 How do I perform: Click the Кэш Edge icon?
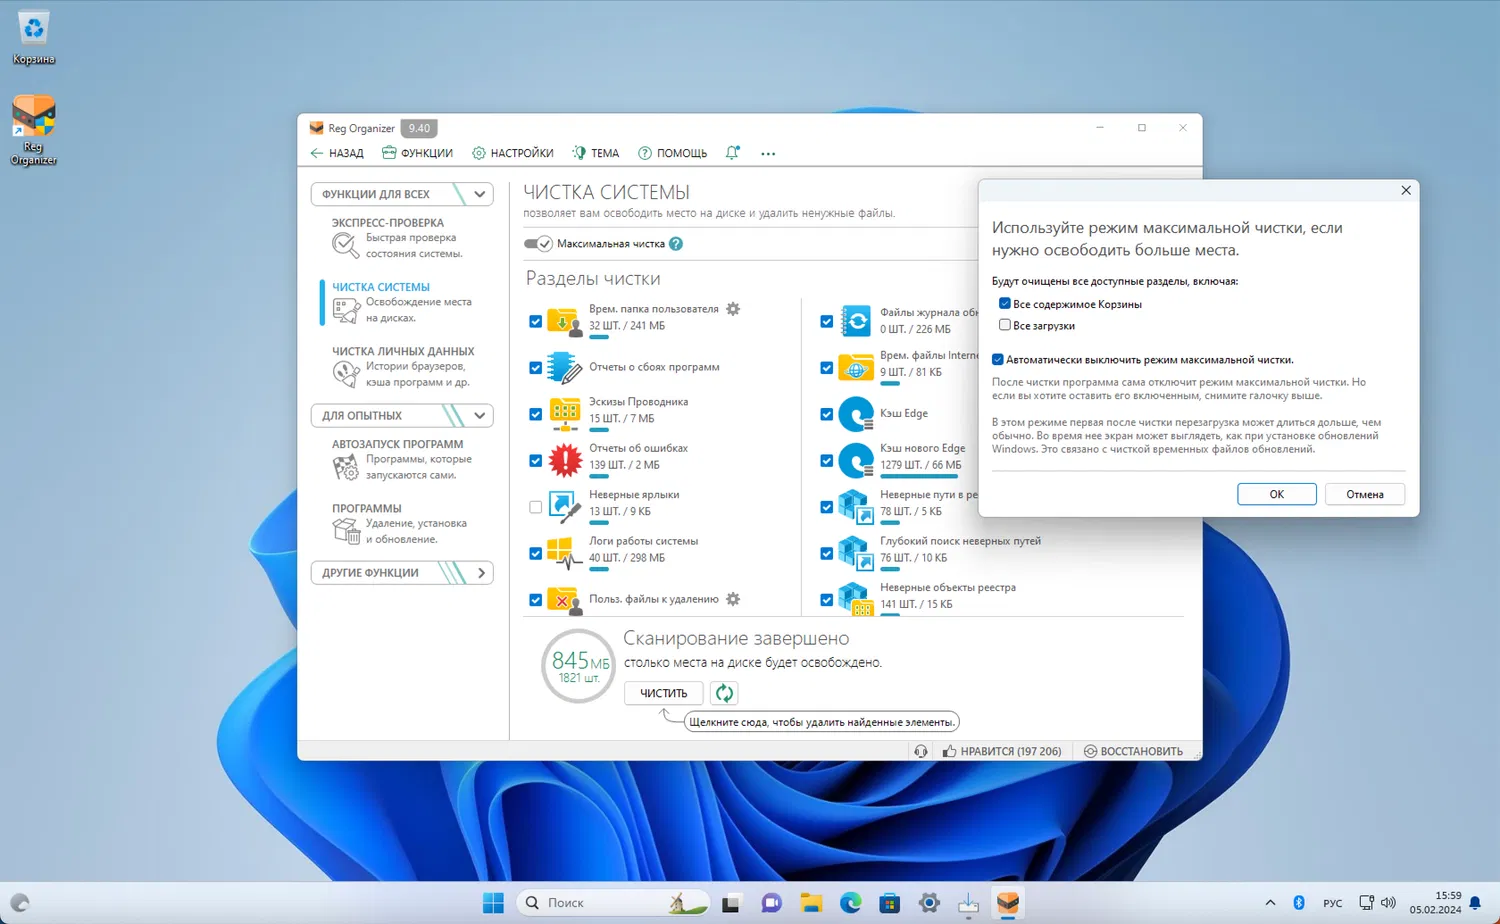click(x=856, y=413)
